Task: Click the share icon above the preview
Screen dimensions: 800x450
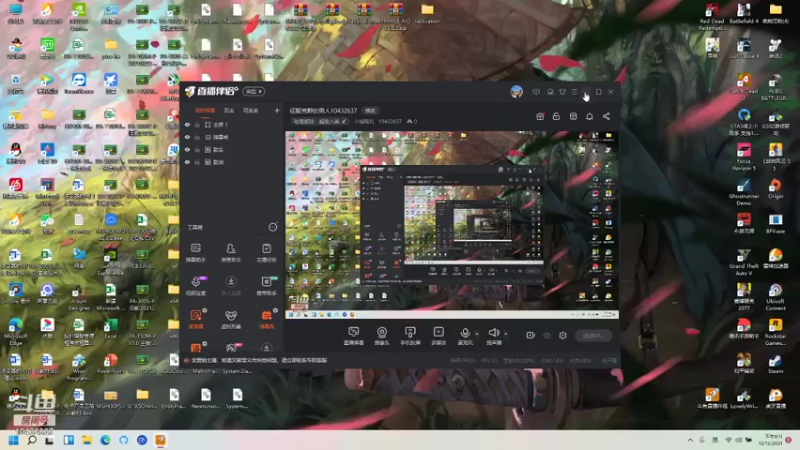Action: [606, 116]
